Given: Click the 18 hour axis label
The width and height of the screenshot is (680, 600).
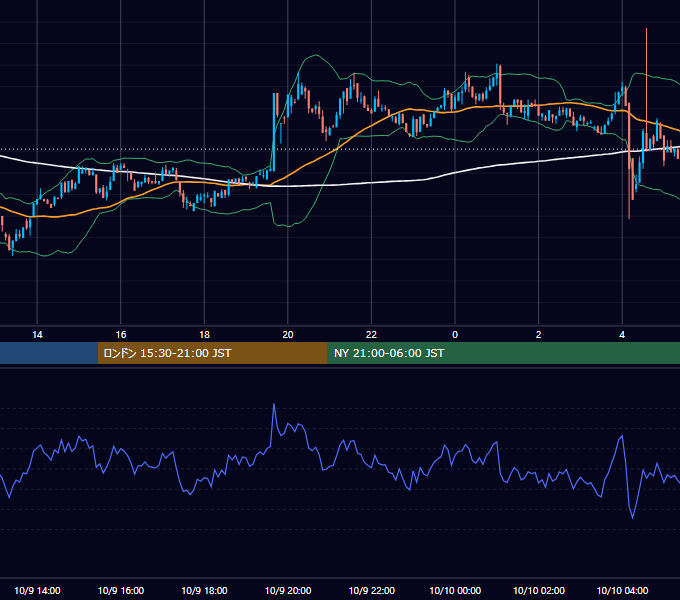Looking at the screenshot, I should point(204,335).
